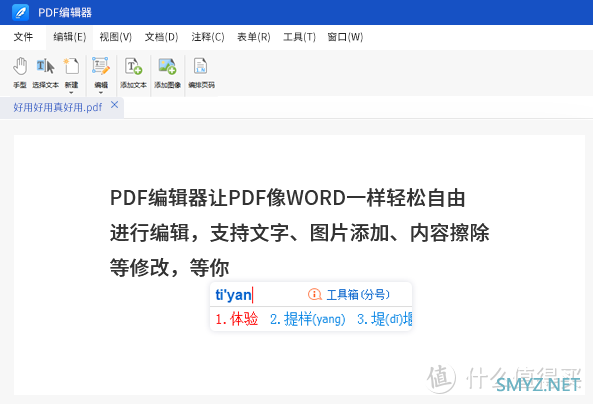Activate the 选择文本 select text tool
The height and width of the screenshot is (404, 593).
tap(45, 73)
